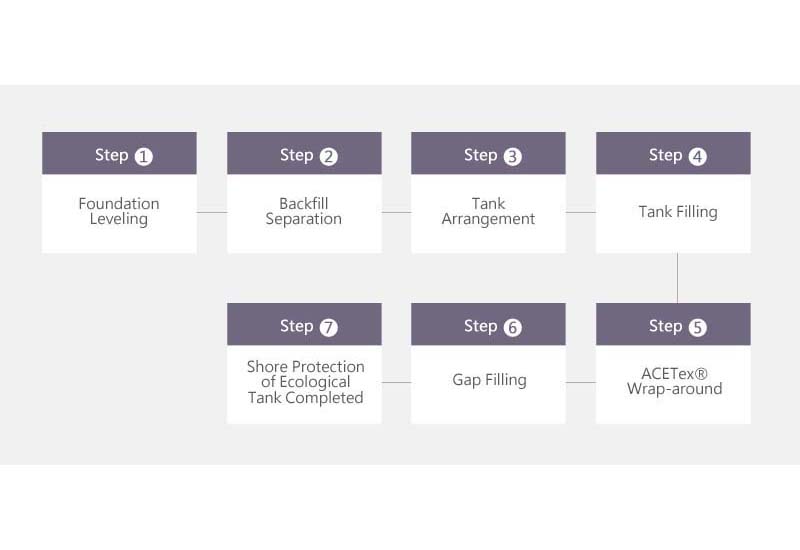Click the connector line between Step 6 and 7

click(x=396, y=382)
